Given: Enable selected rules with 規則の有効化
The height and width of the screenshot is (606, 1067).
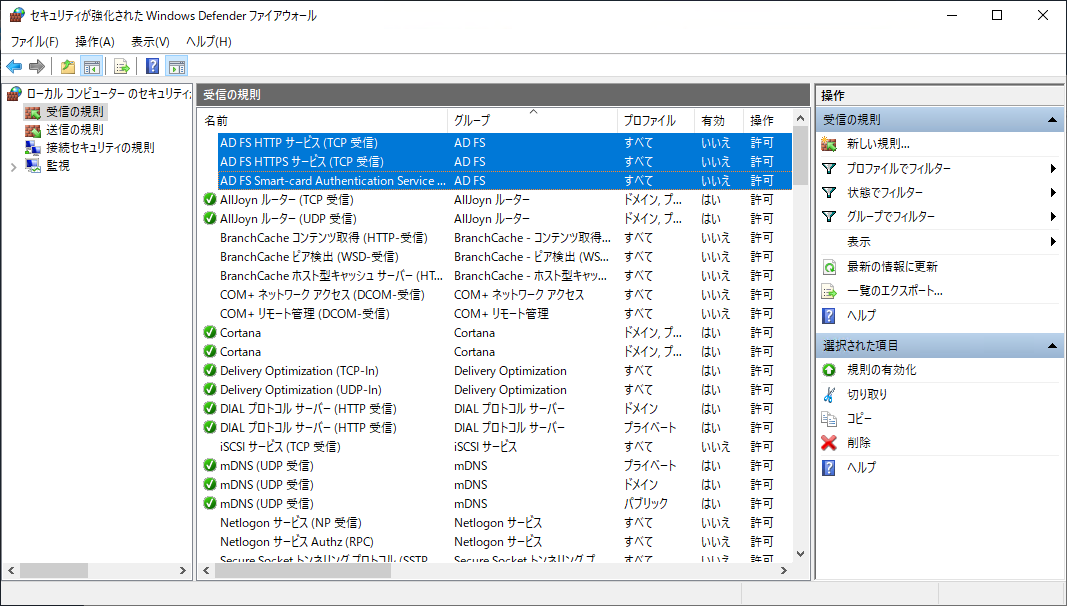Looking at the screenshot, I should pos(881,370).
